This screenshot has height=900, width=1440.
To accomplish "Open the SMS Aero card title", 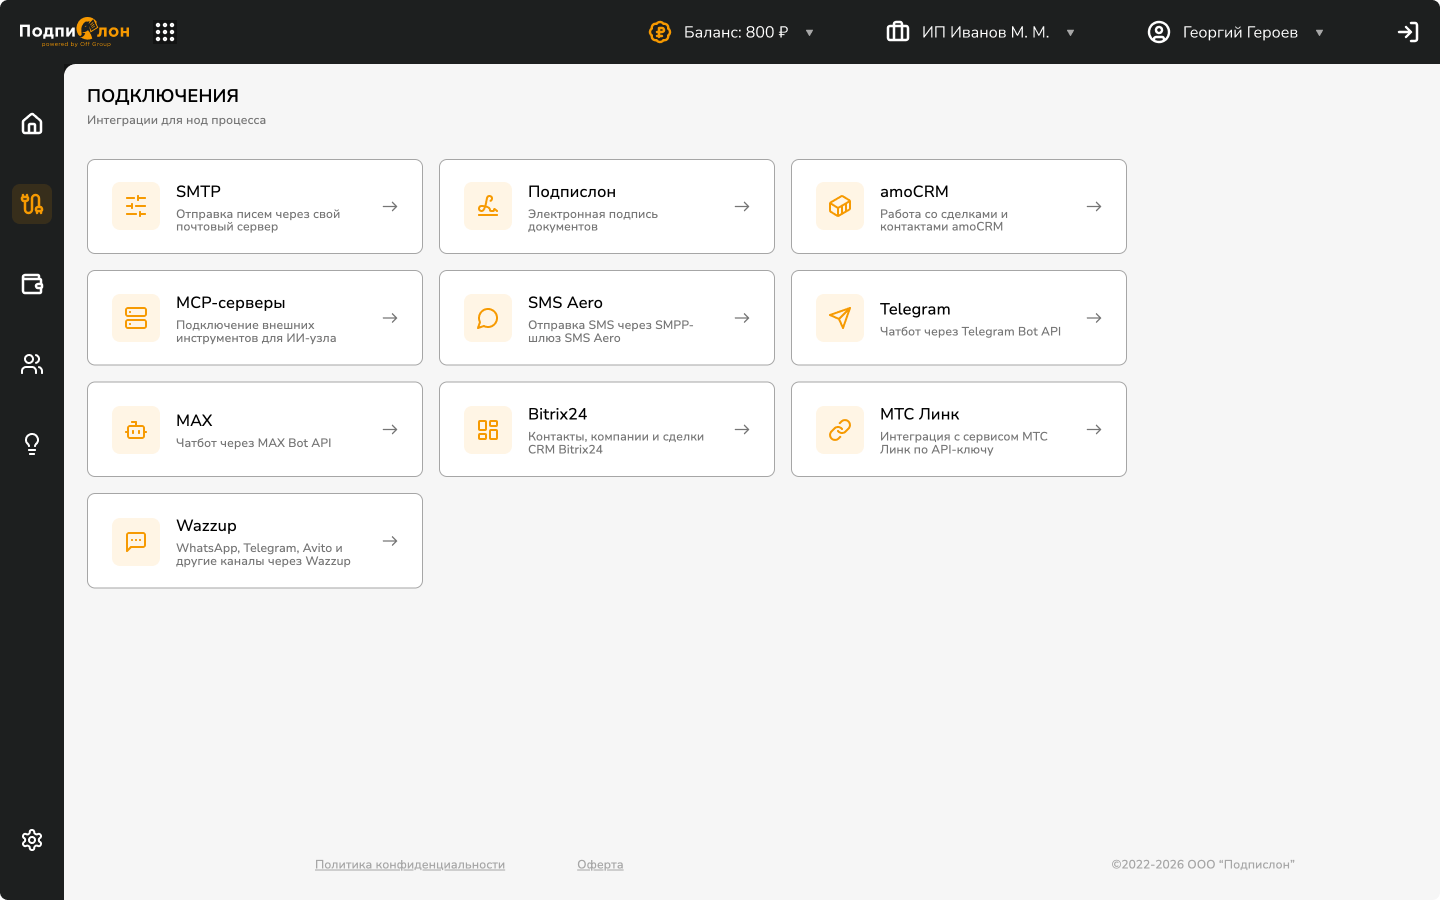I will pyautogui.click(x=565, y=302).
